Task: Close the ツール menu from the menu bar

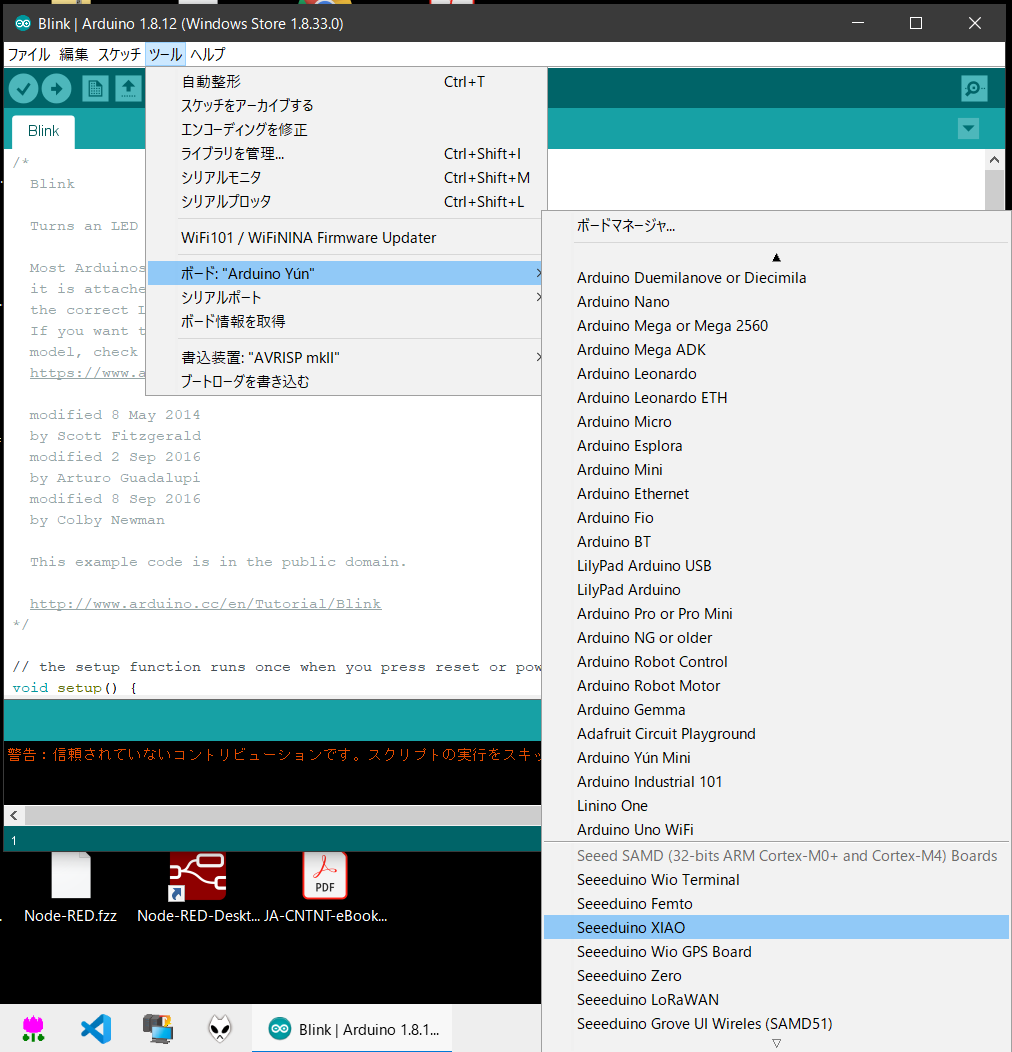Action: [x=165, y=54]
